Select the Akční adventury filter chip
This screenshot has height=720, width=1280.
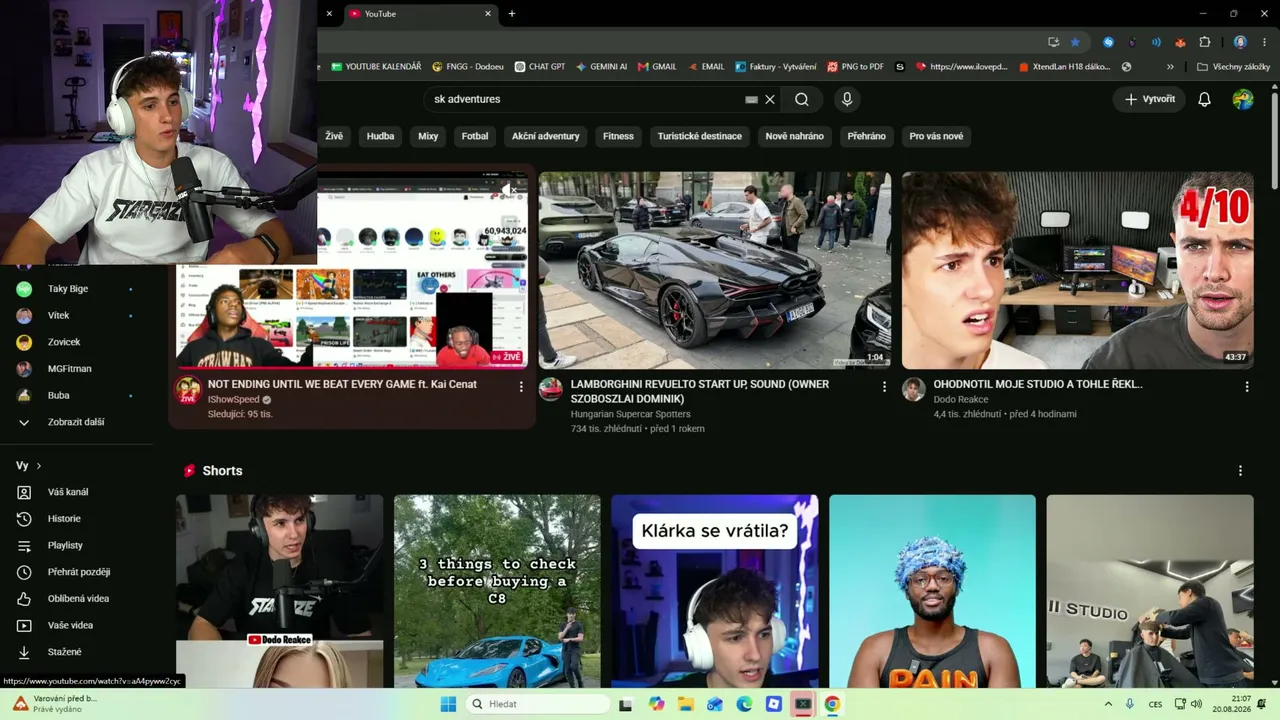[546, 136]
